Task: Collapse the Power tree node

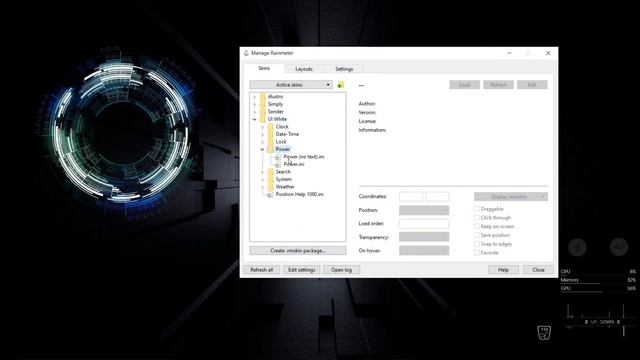Action: (262, 149)
